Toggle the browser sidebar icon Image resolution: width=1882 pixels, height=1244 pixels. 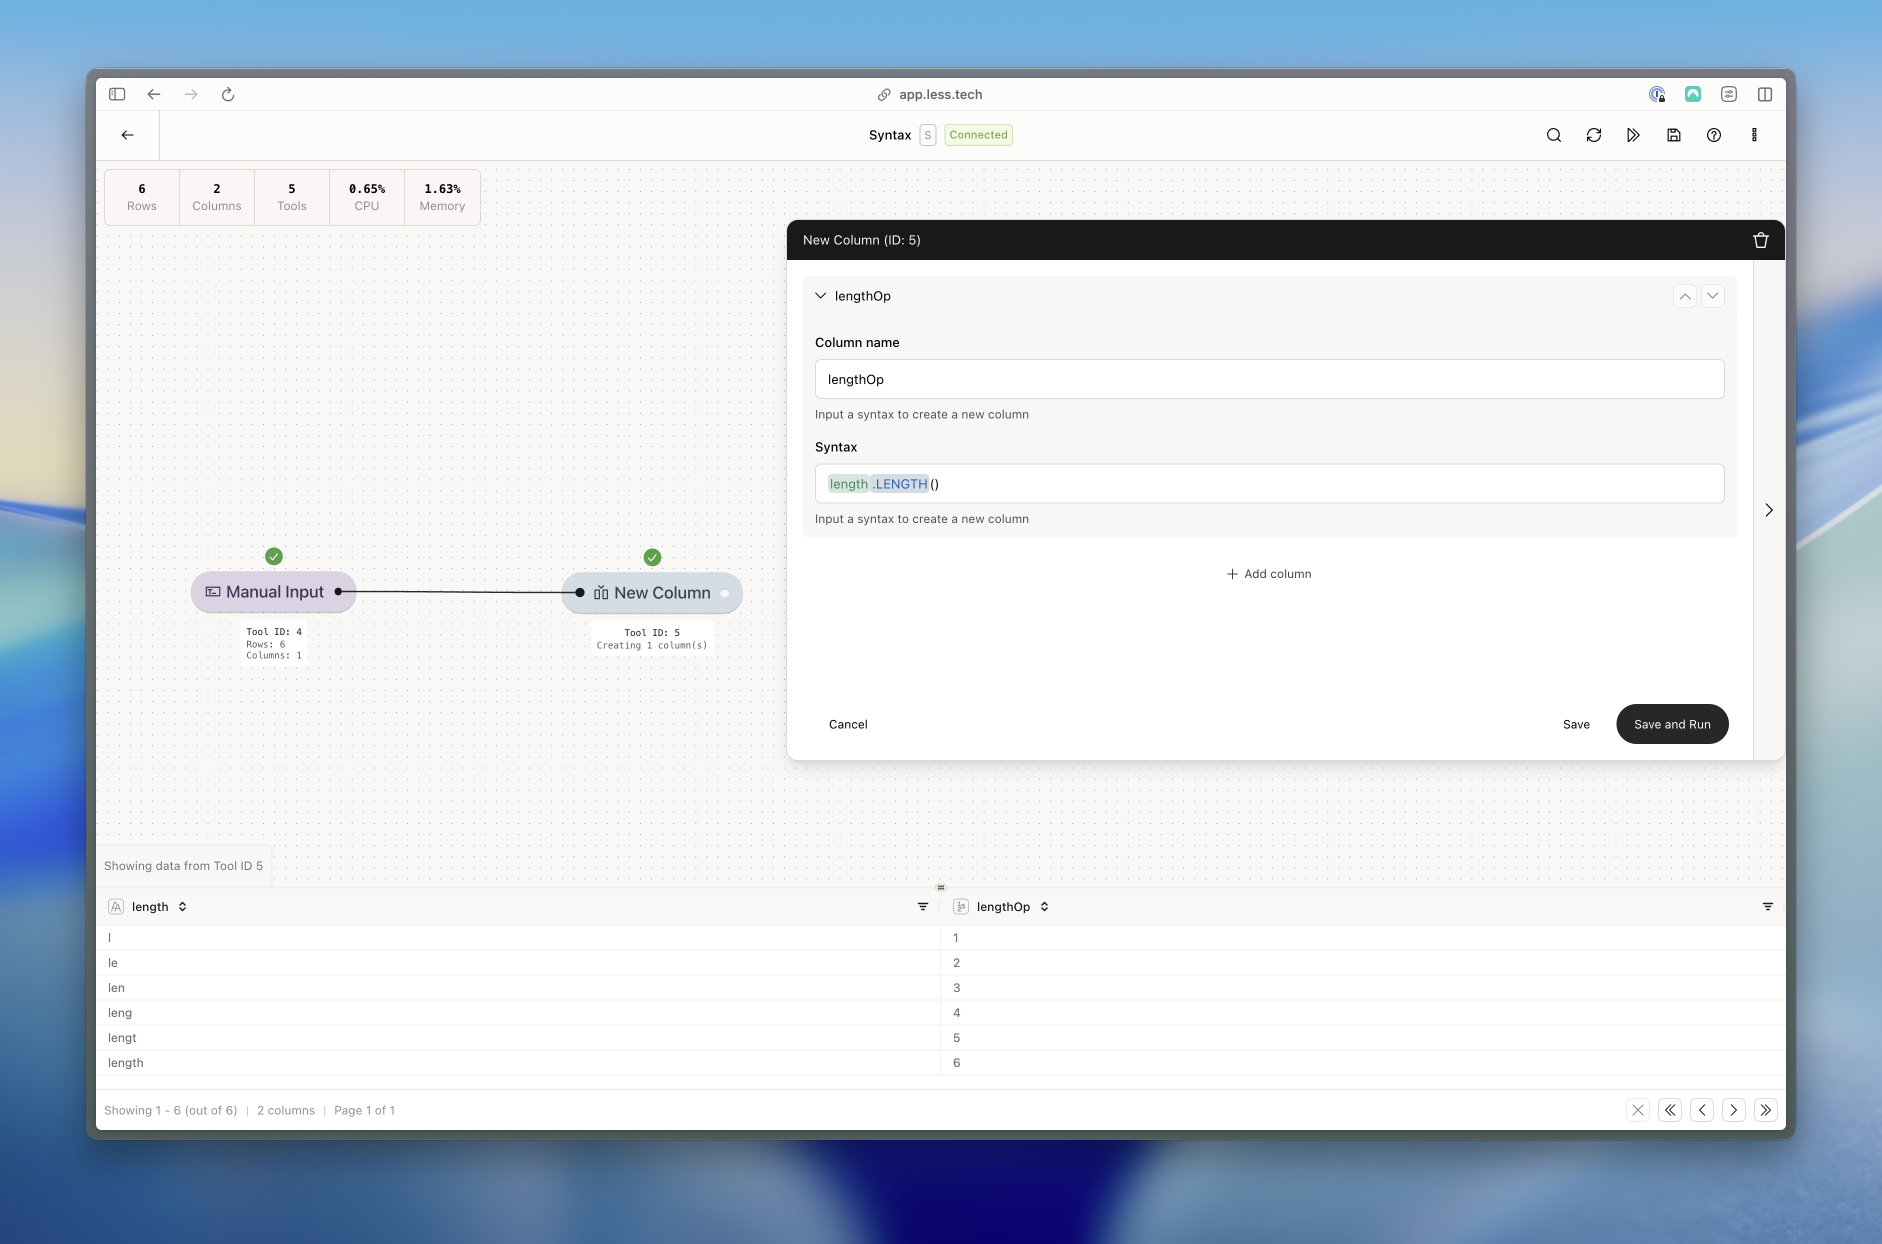(x=117, y=94)
